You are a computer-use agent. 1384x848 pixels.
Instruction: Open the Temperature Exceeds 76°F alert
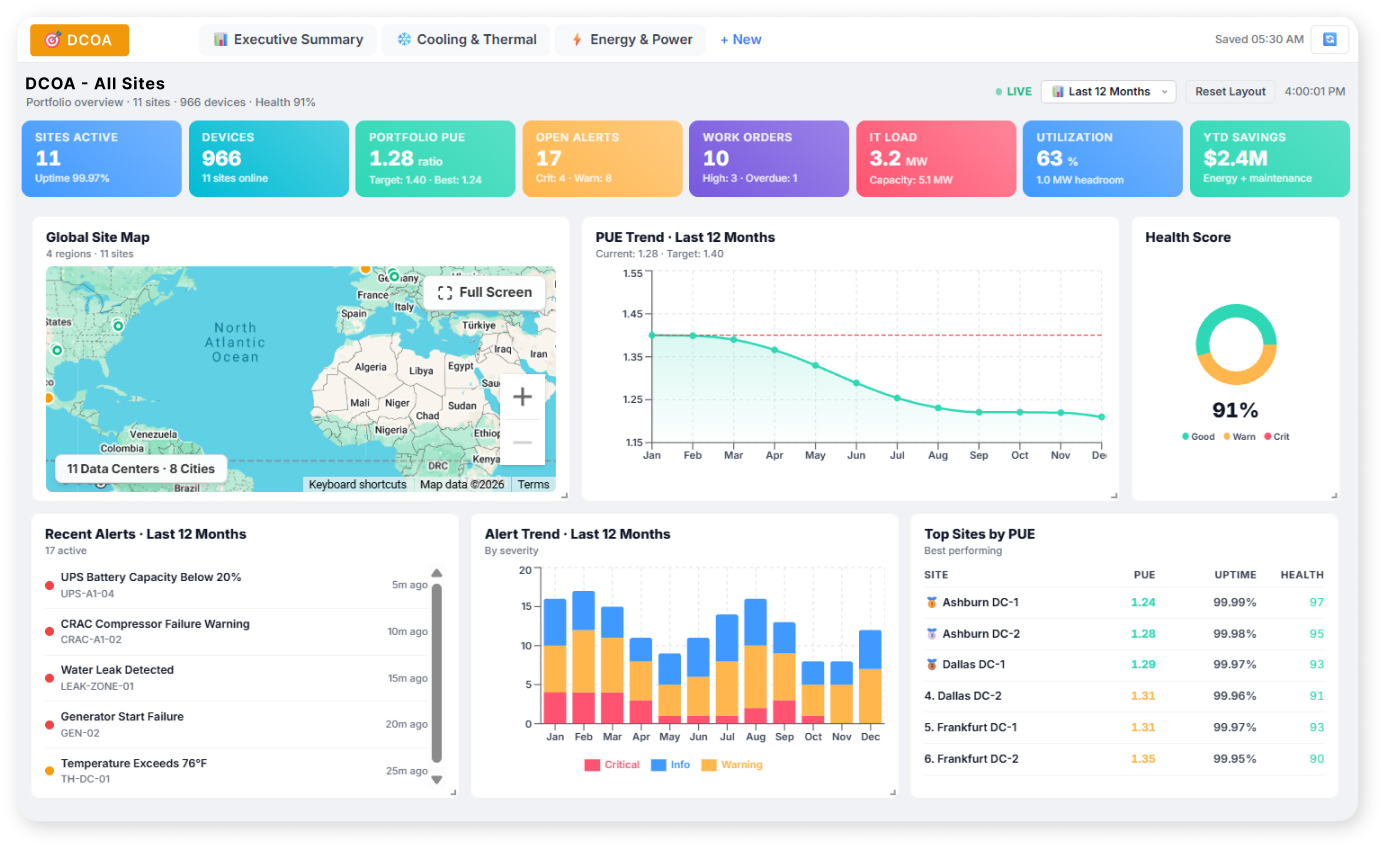pyautogui.click(x=237, y=771)
